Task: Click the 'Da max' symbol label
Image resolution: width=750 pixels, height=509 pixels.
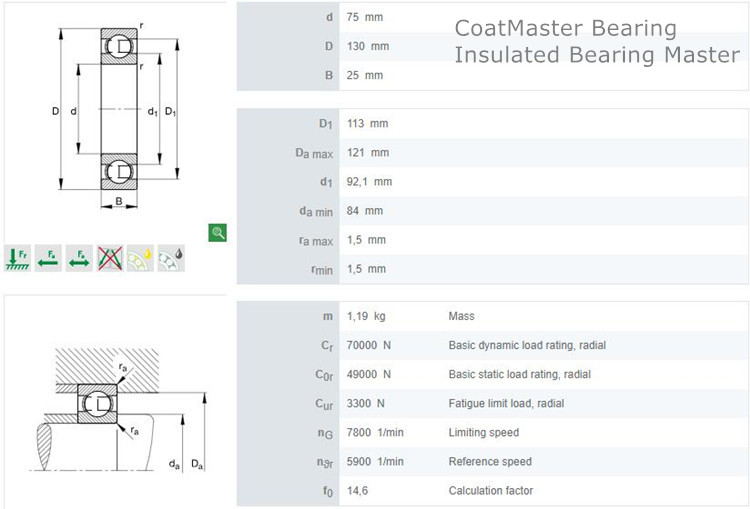Action: pos(314,154)
